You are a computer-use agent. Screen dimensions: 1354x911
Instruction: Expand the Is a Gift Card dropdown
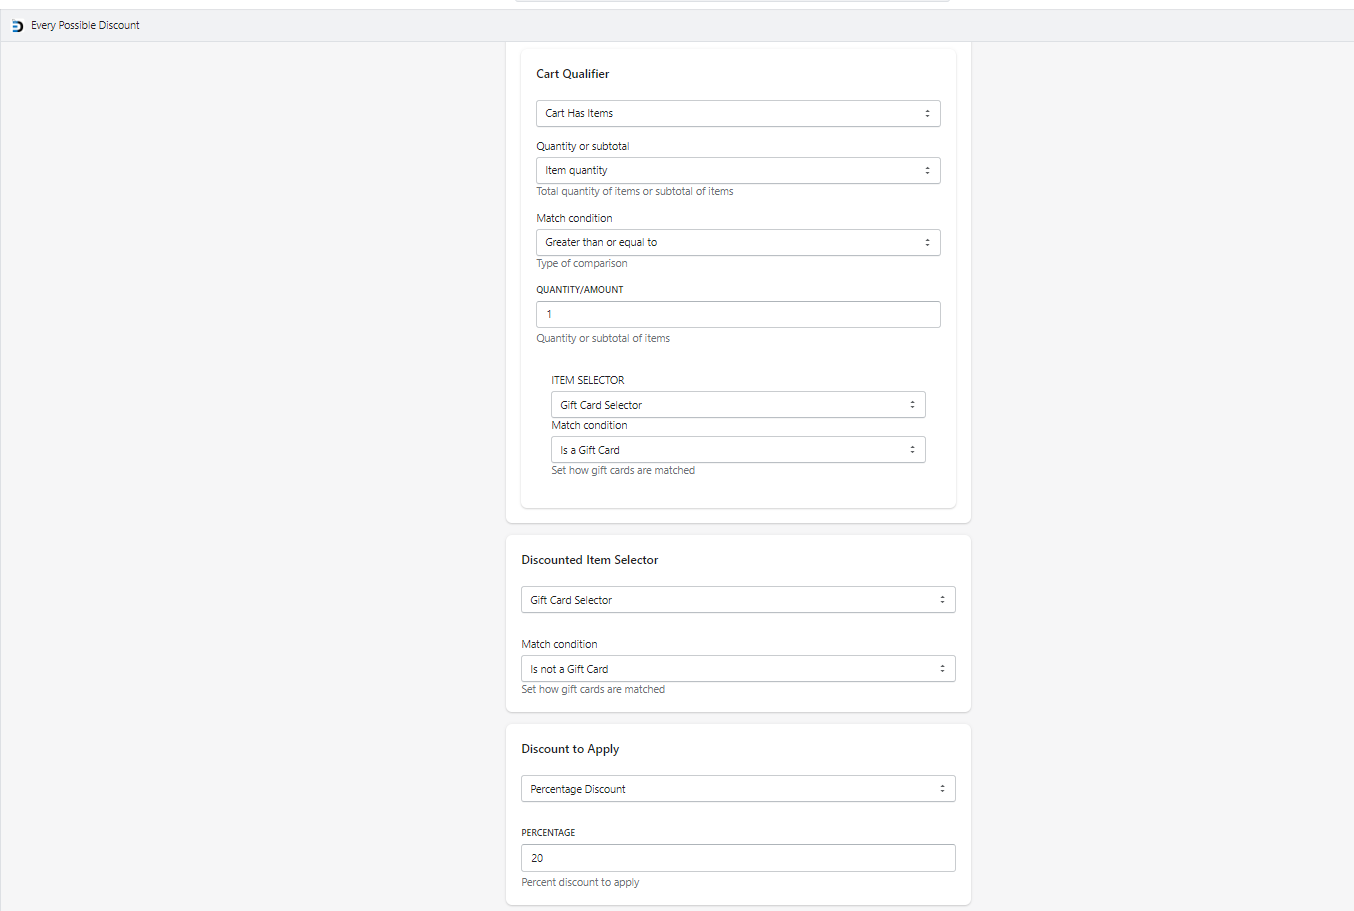point(738,450)
